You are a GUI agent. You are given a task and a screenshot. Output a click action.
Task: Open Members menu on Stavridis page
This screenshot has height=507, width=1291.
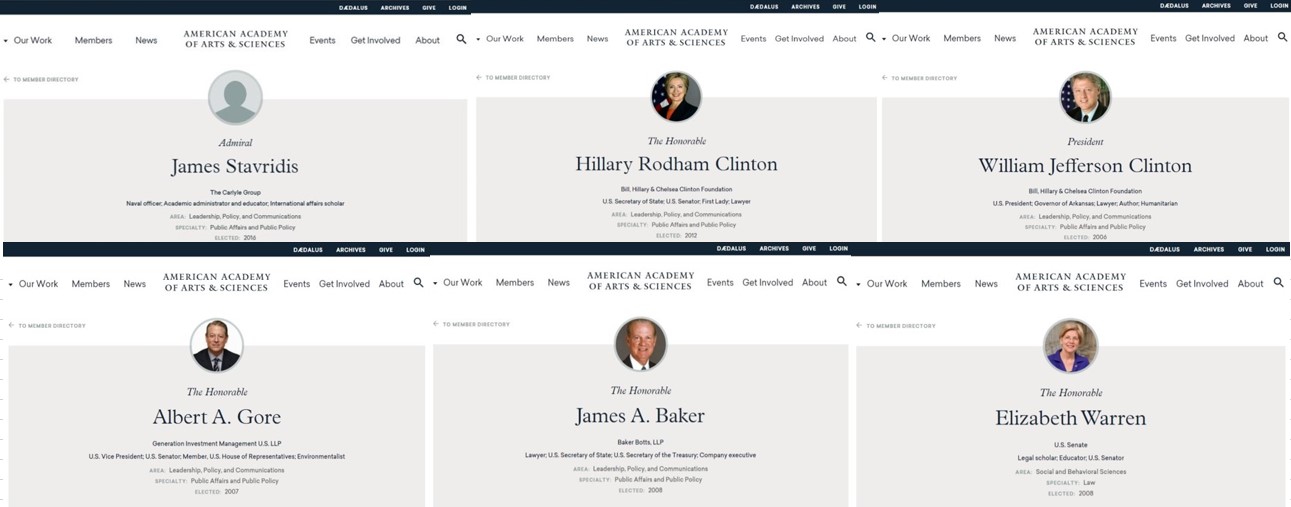[x=92, y=40]
